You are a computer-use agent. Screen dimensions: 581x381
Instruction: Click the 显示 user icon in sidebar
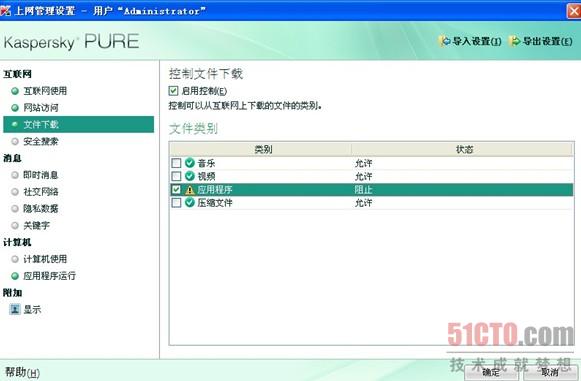[15, 309]
